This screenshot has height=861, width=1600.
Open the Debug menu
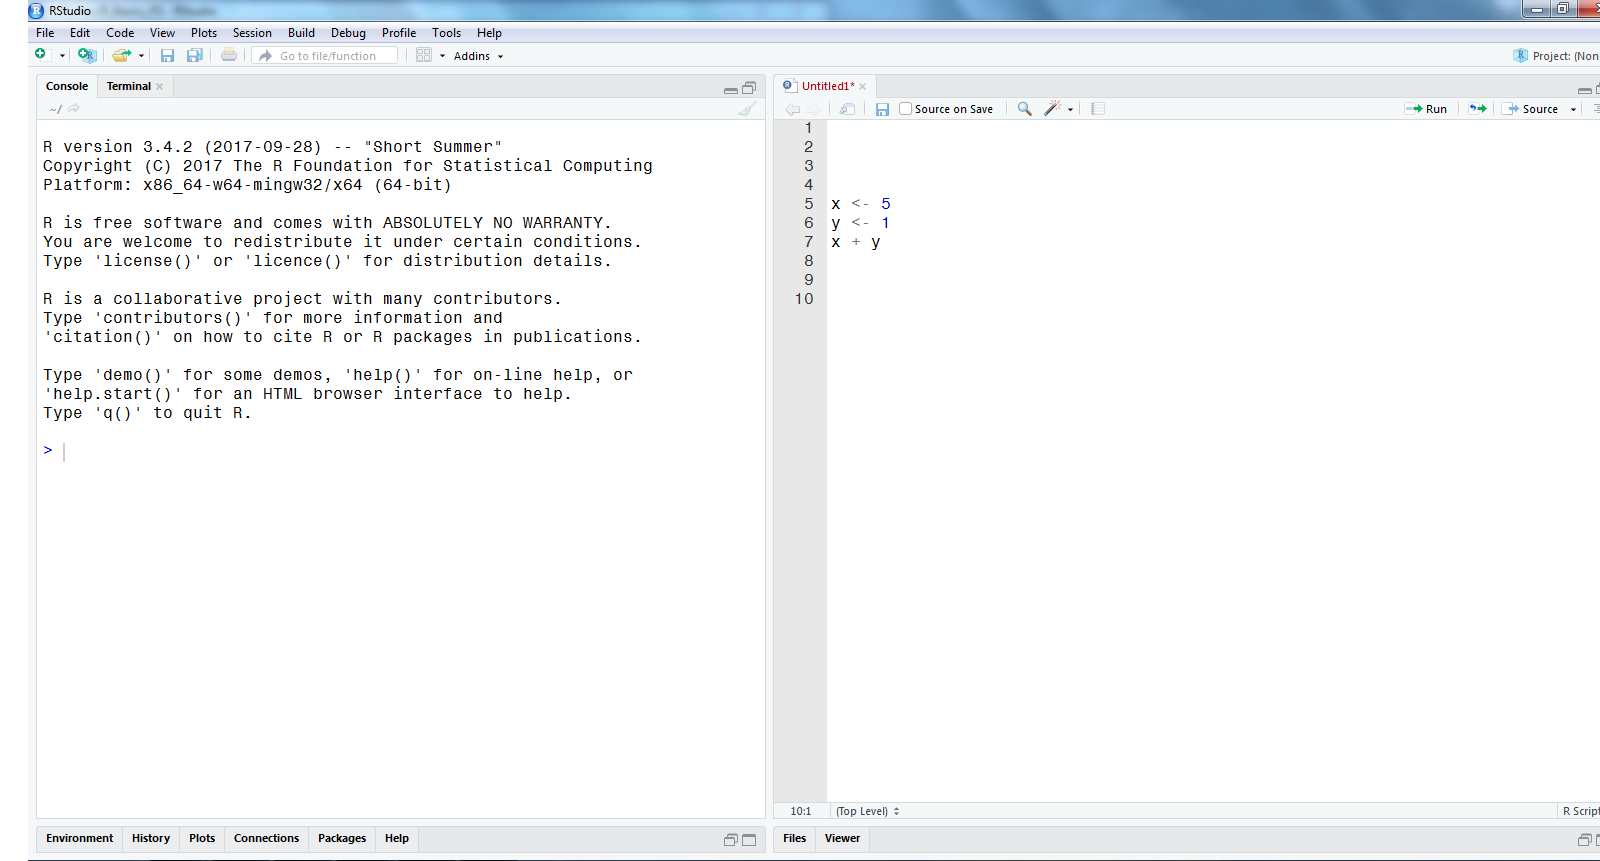click(x=348, y=33)
